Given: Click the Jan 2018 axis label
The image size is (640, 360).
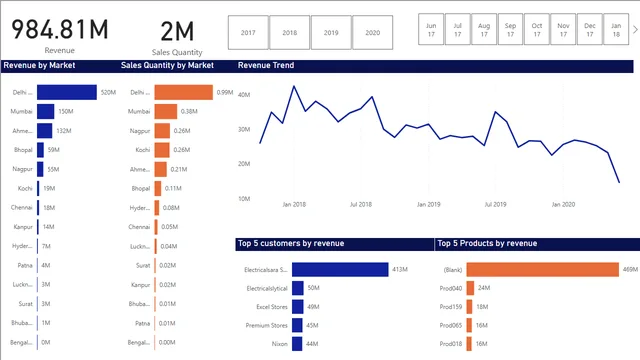Looking at the screenshot, I should [294, 204].
